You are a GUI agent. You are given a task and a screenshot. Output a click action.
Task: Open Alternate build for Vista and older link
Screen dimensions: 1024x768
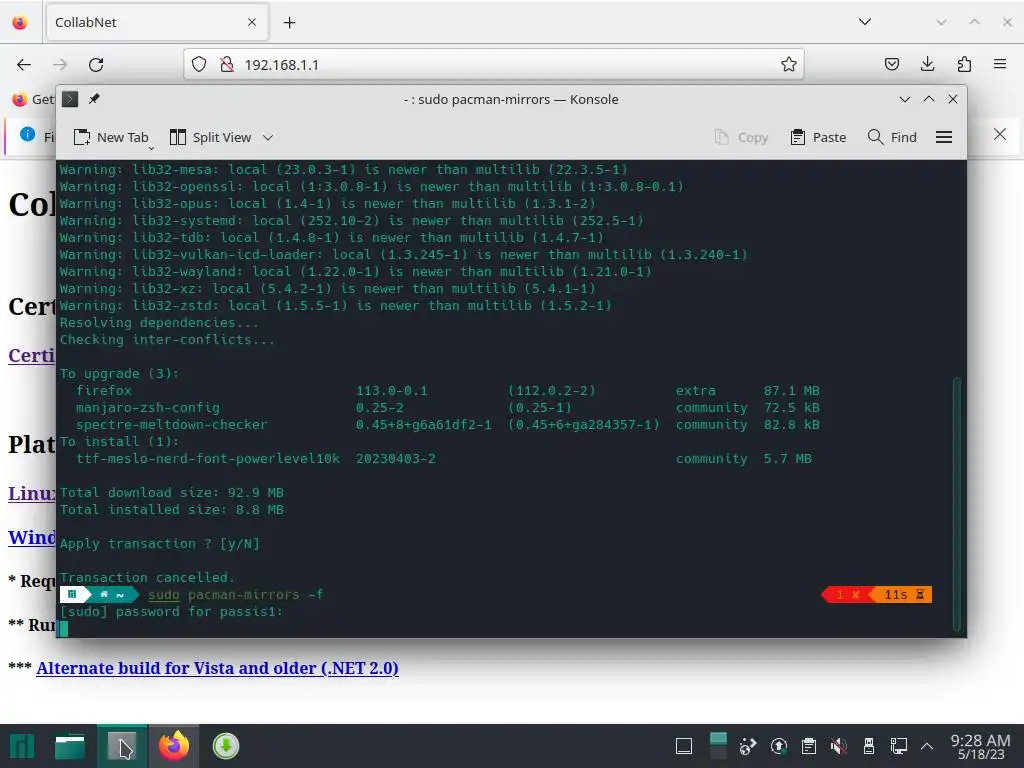pyautogui.click(x=217, y=668)
